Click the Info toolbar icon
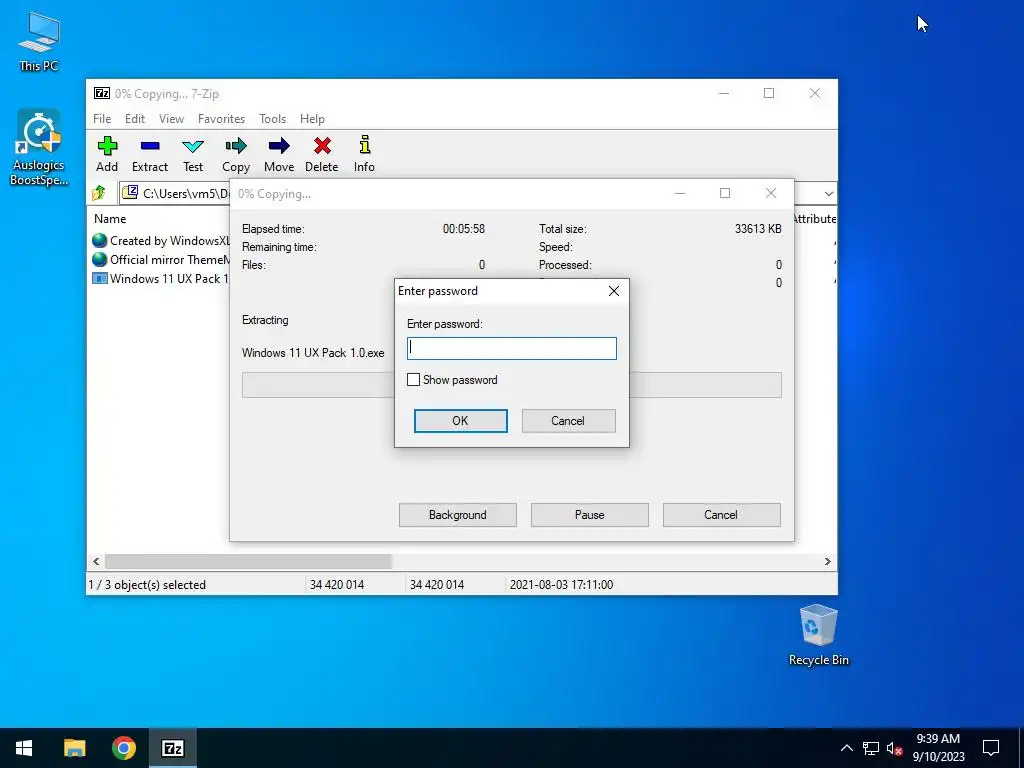1024x768 pixels. coord(364,155)
